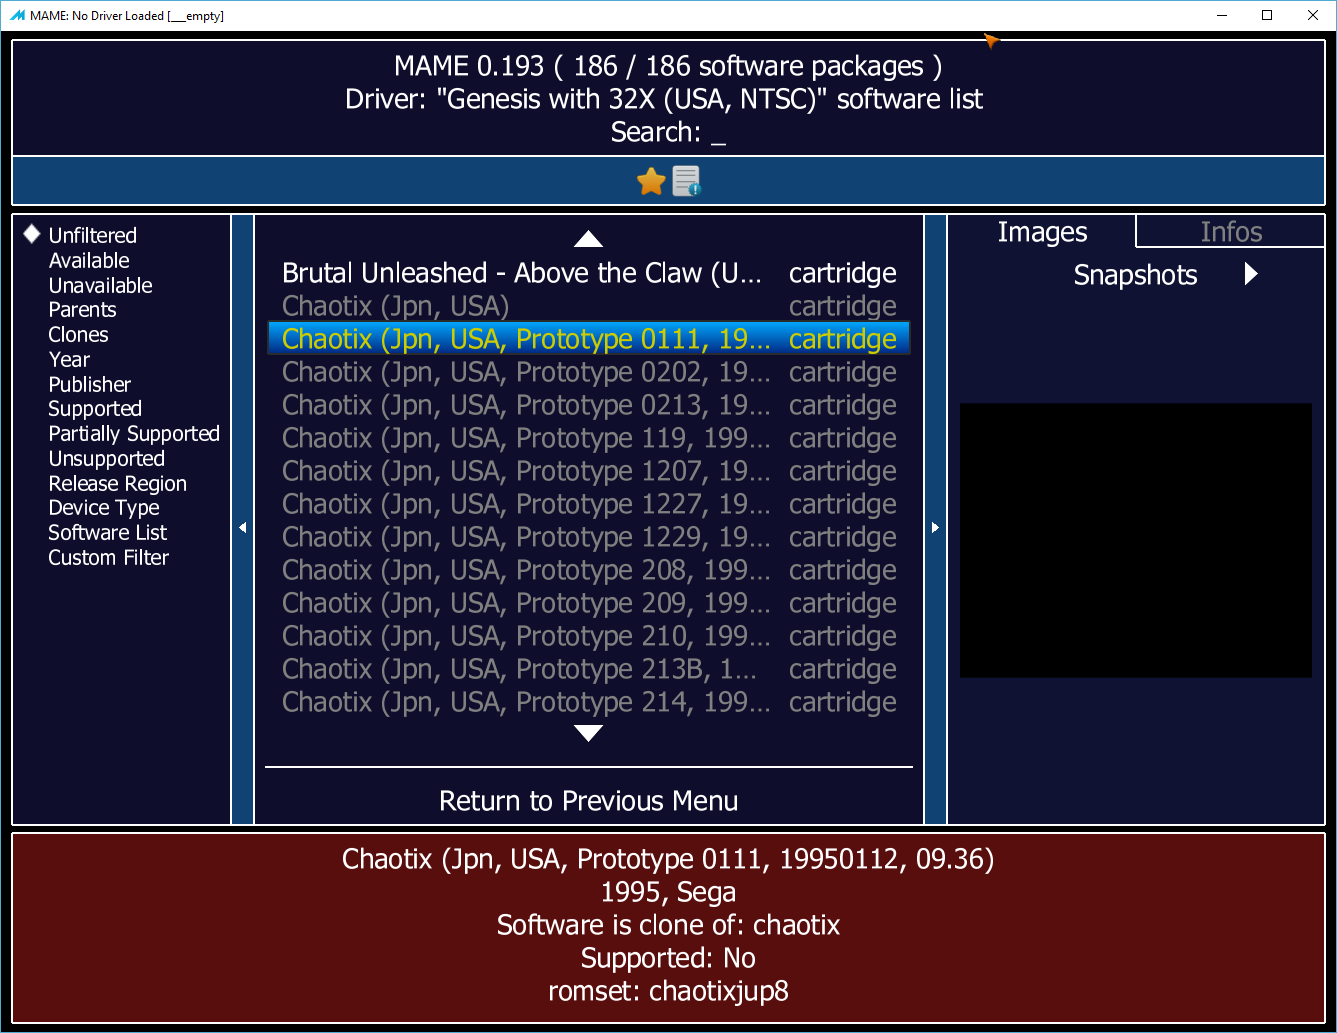Select Chaotix Prototype 1227 entry
Viewport: 1337px width, 1033px height.
click(x=589, y=504)
